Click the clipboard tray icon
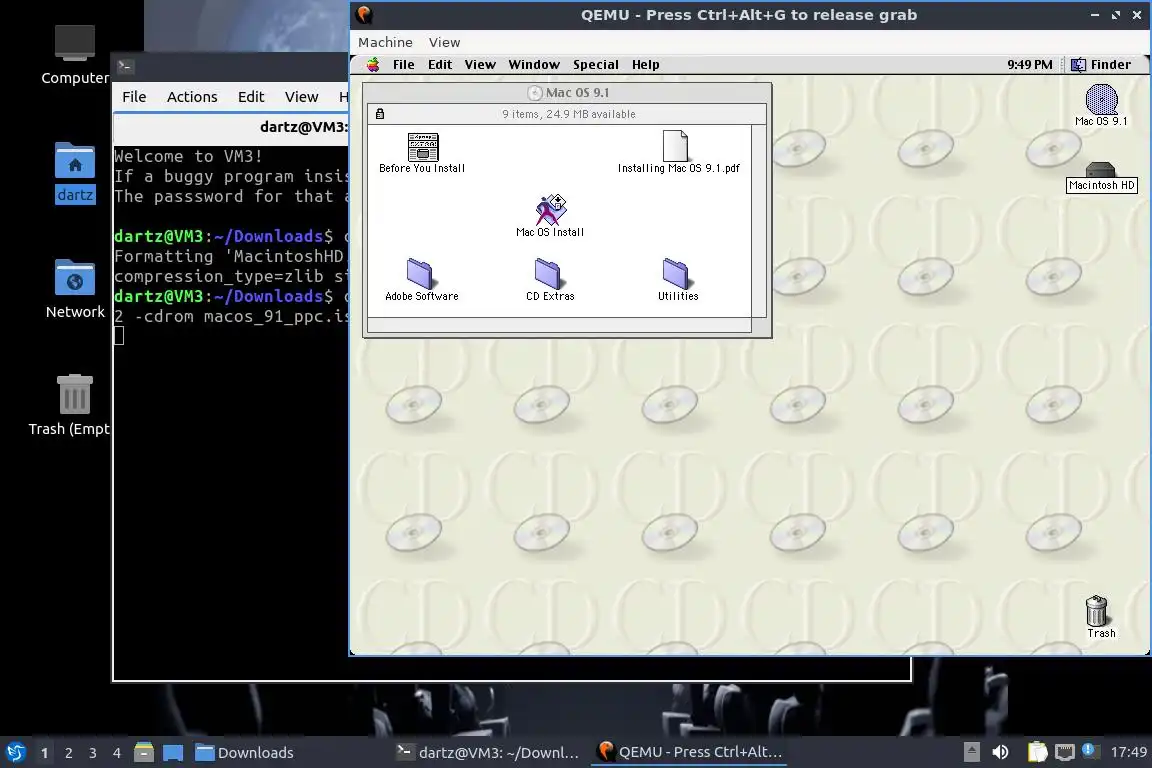 [1037, 752]
